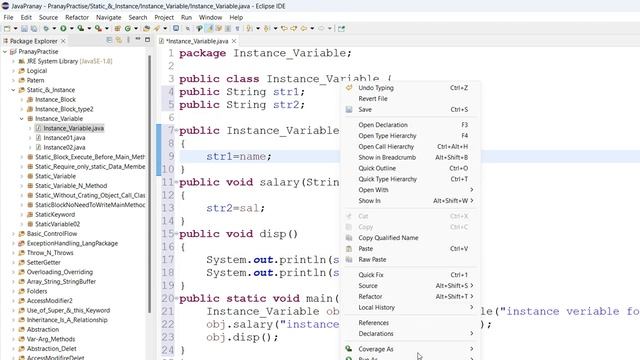Collapse All in Package Explorer toolbar
The height and width of the screenshot is (360, 640).
click(x=109, y=40)
